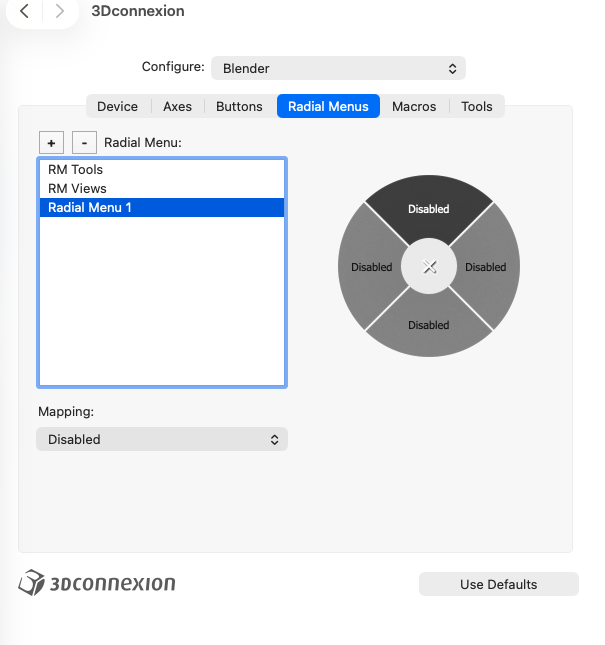This screenshot has height=645, width=605.
Task: Open the Configure Blender dropdown
Action: [x=338, y=68]
